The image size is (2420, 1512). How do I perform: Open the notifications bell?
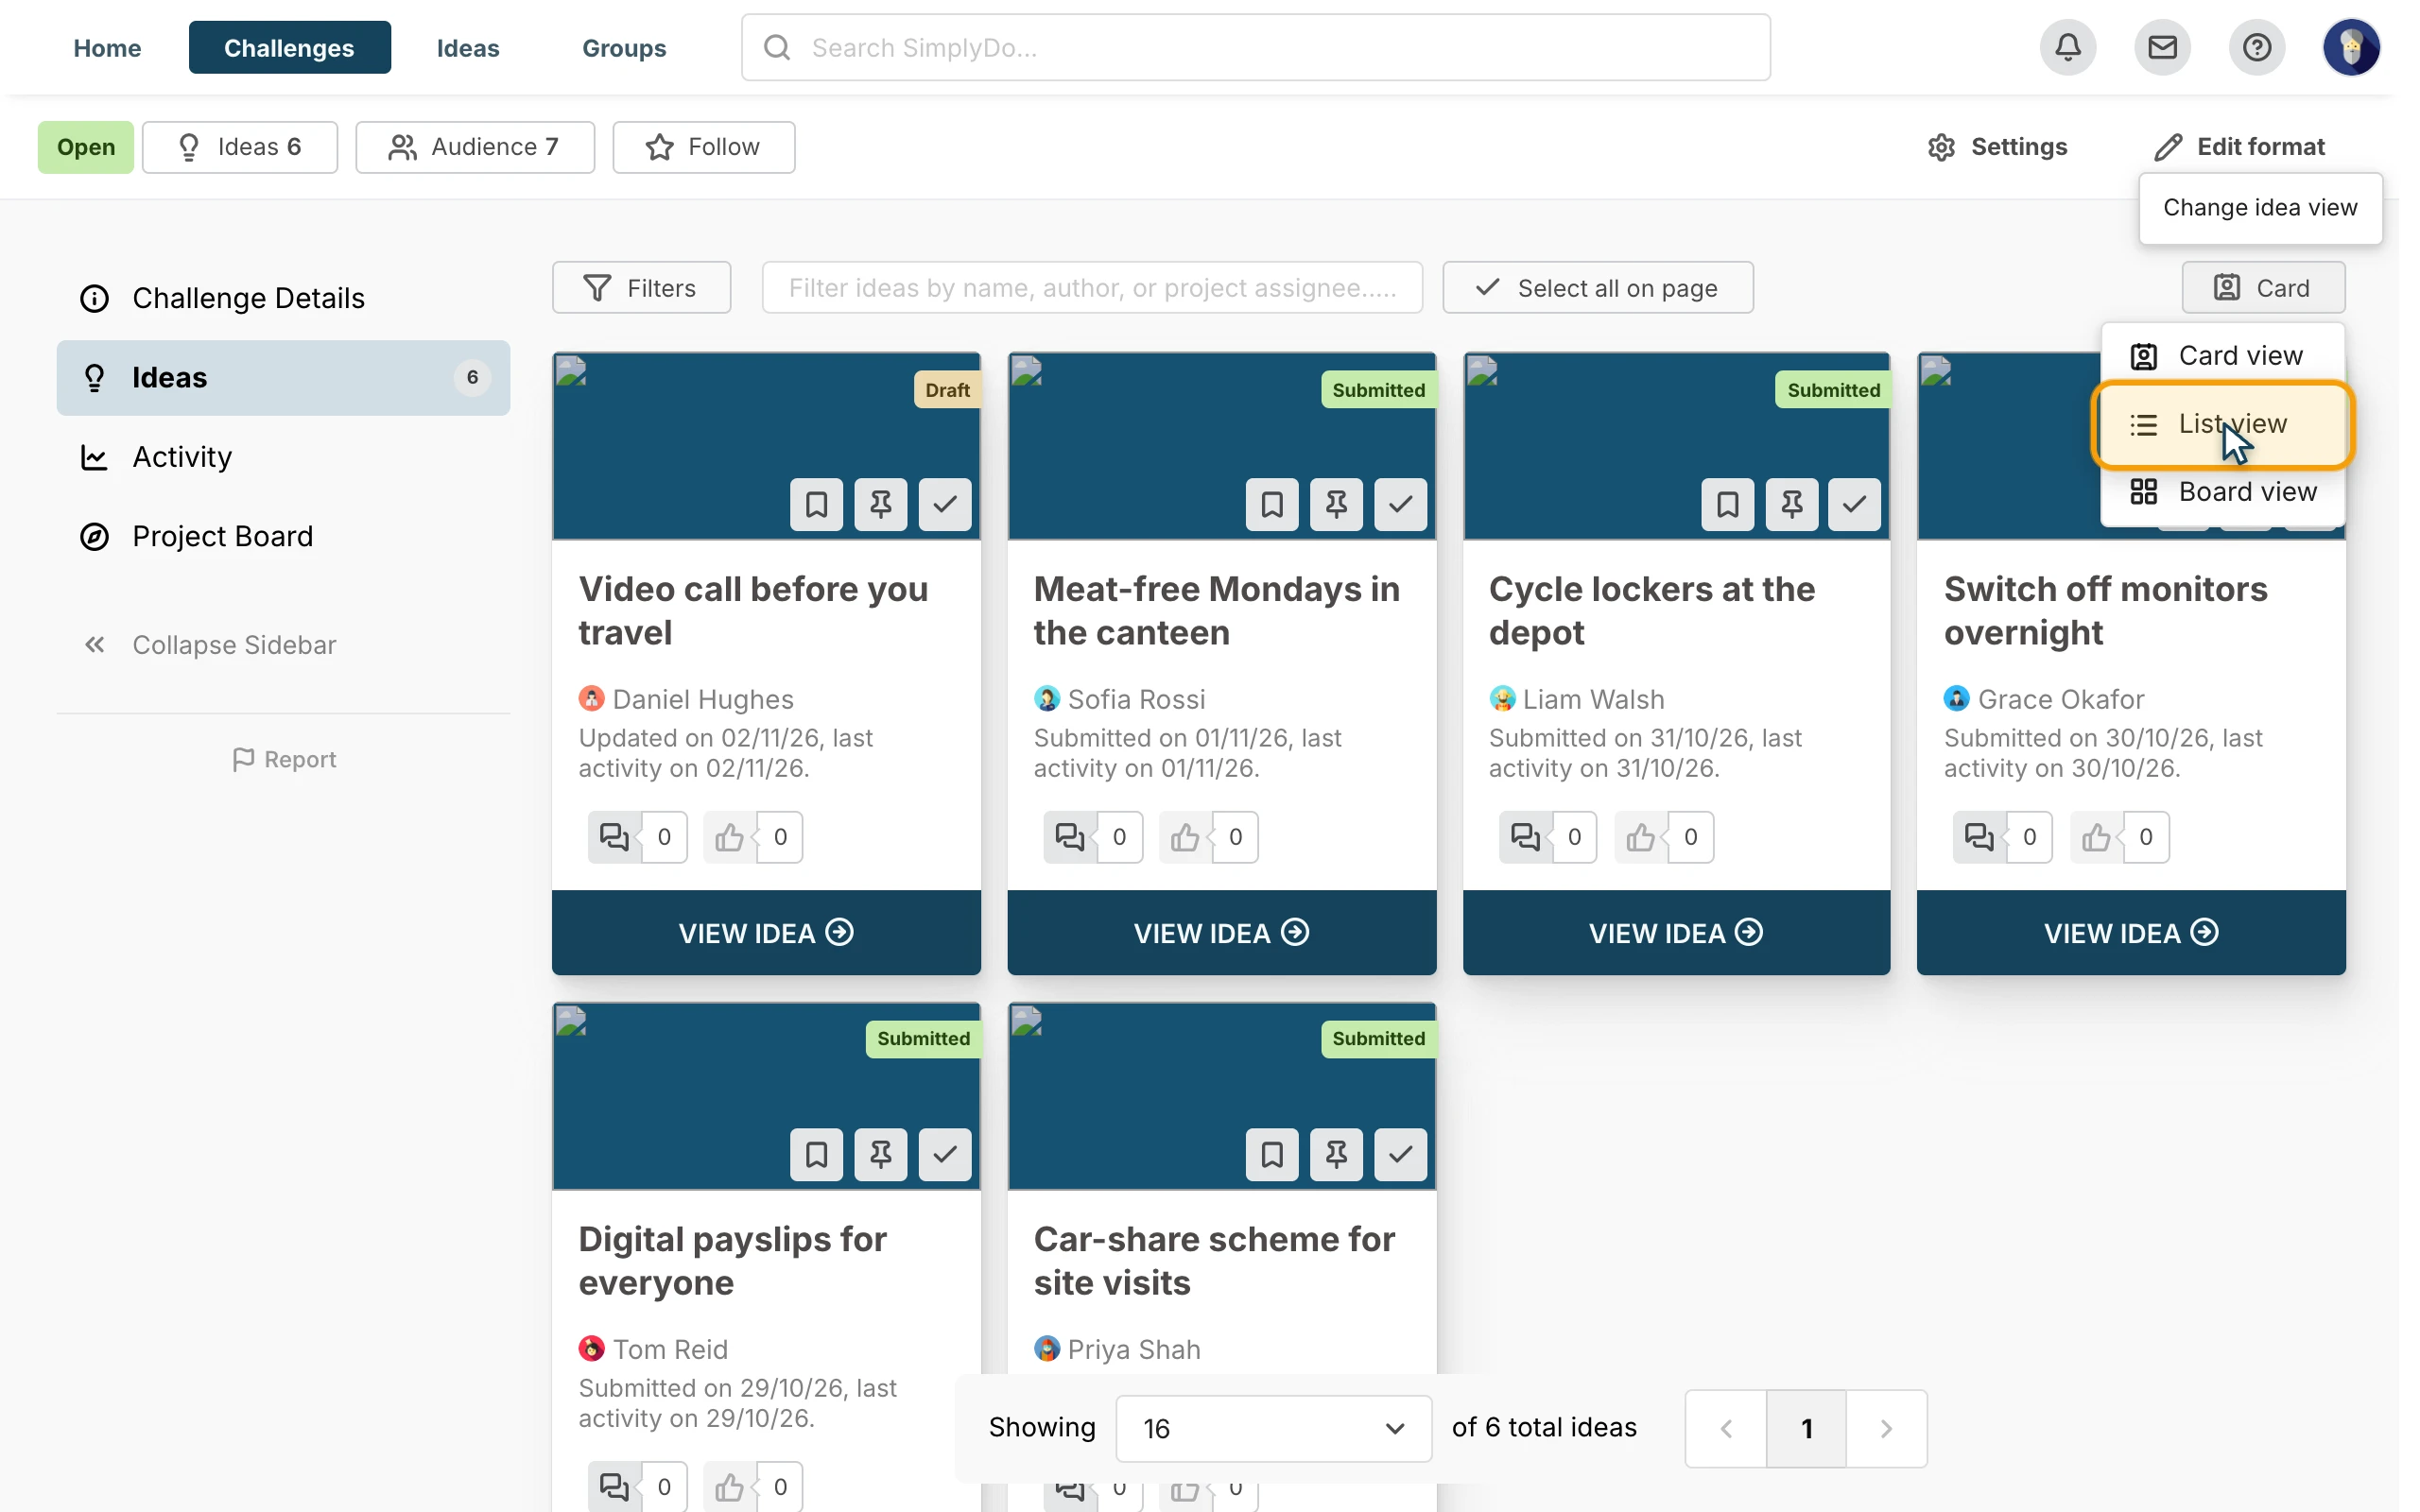2067,47
